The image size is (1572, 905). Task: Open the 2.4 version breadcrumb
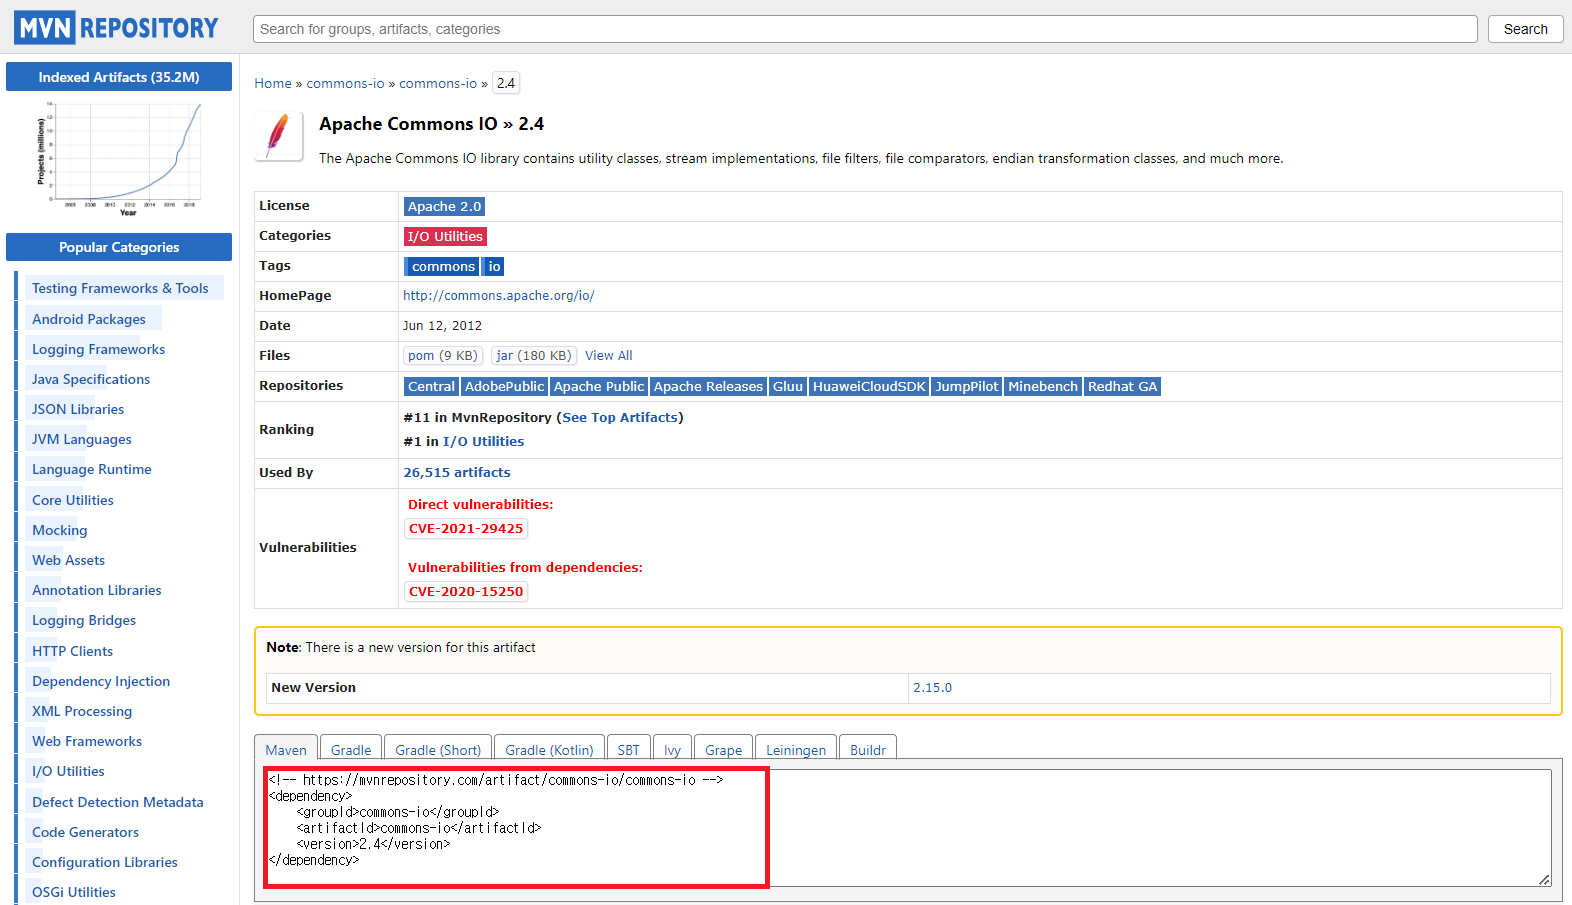point(506,83)
